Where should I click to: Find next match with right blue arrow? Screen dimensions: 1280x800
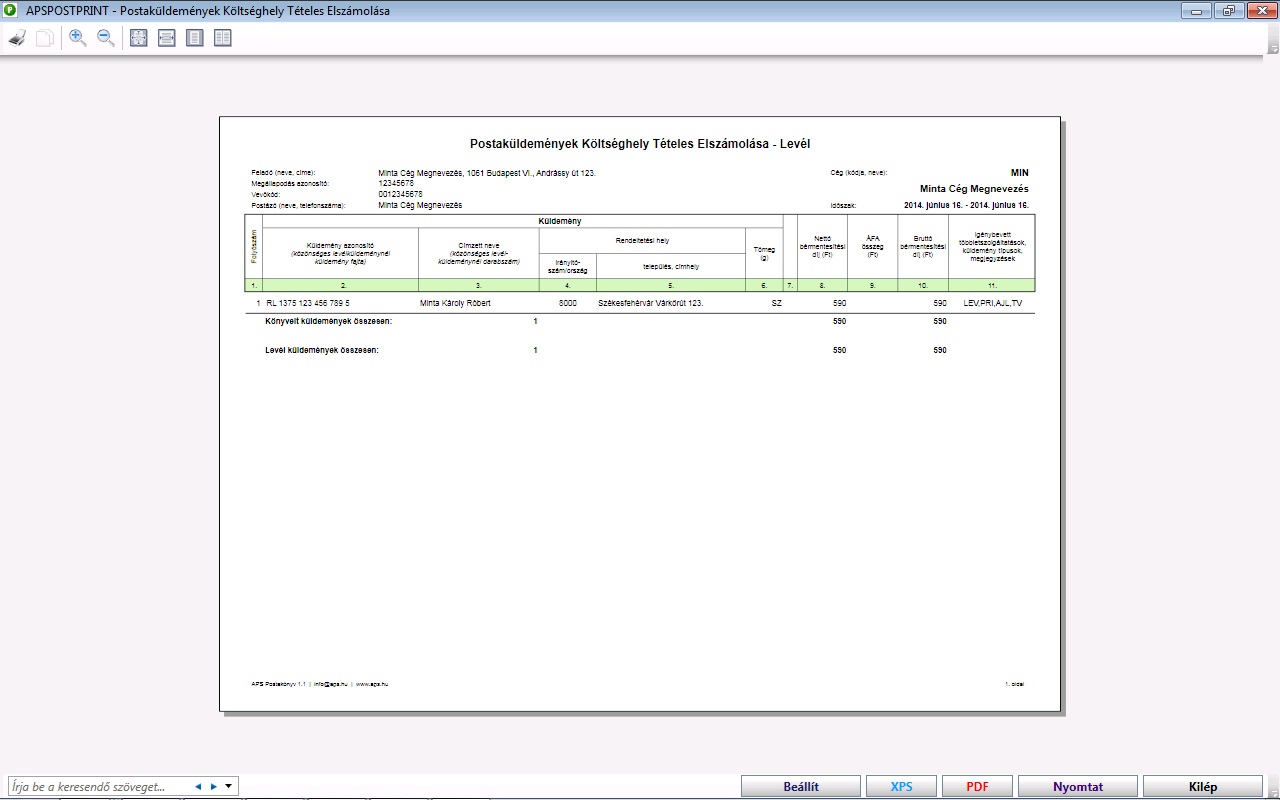(x=213, y=787)
